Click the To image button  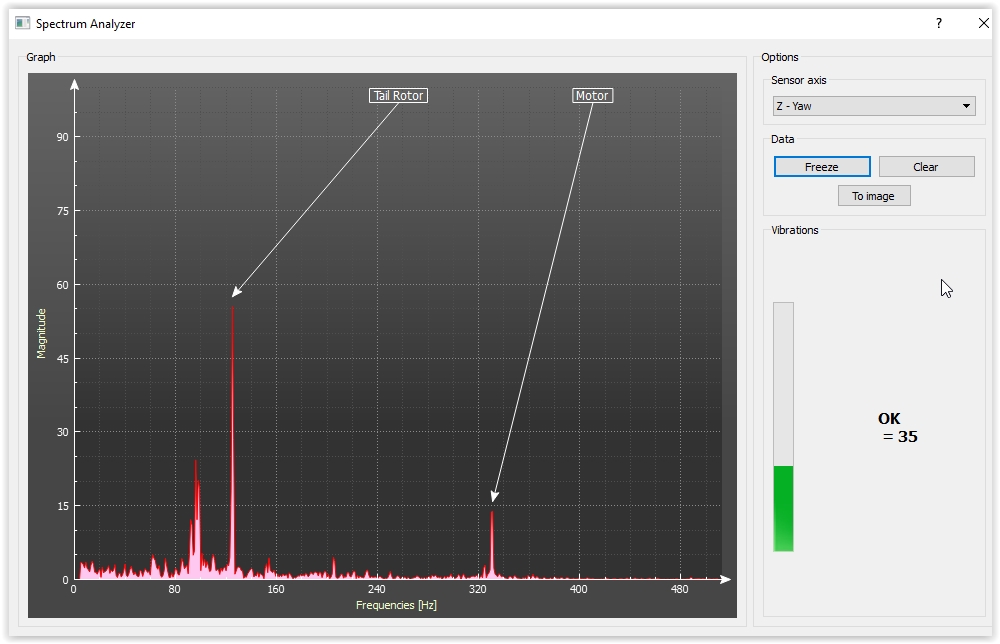point(873,196)
